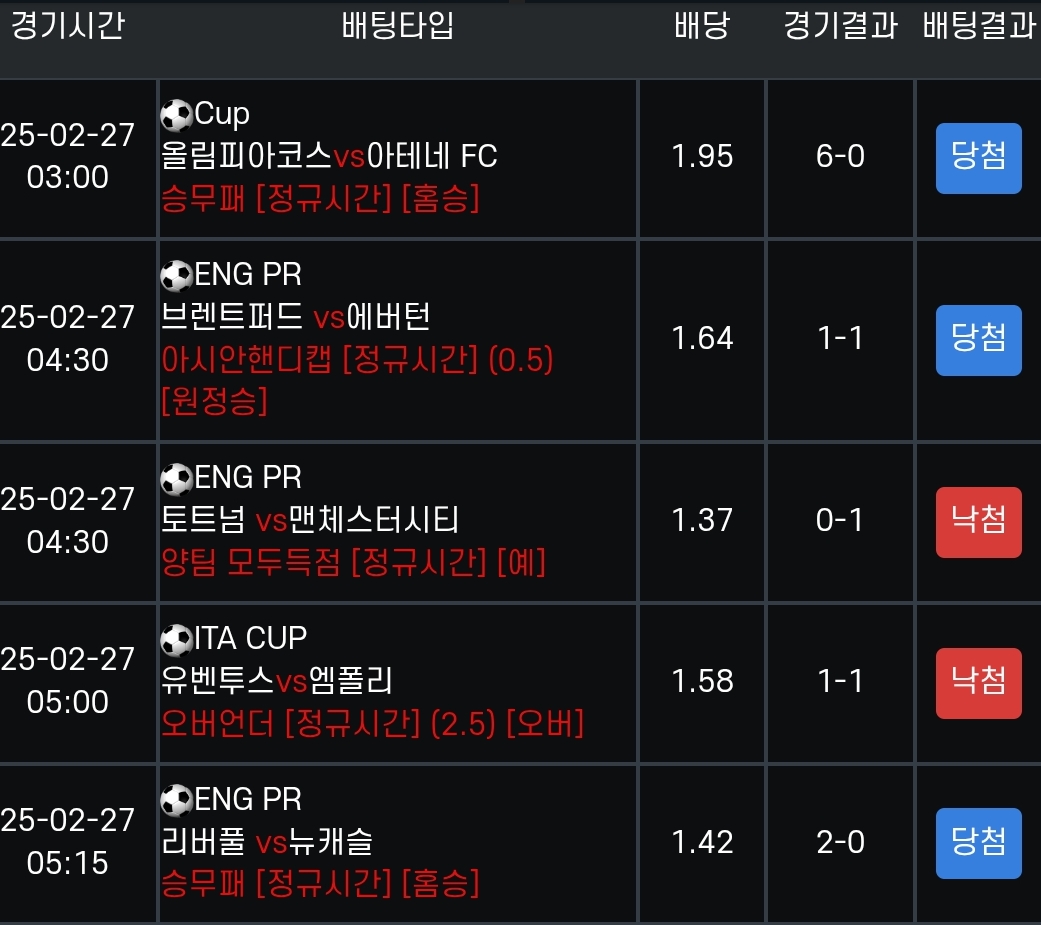The height and width of the screenshot is (925, 1041).
Task: Click the 당첨 badge for 올림피아코스 match
Action: (x=978, y=158)
